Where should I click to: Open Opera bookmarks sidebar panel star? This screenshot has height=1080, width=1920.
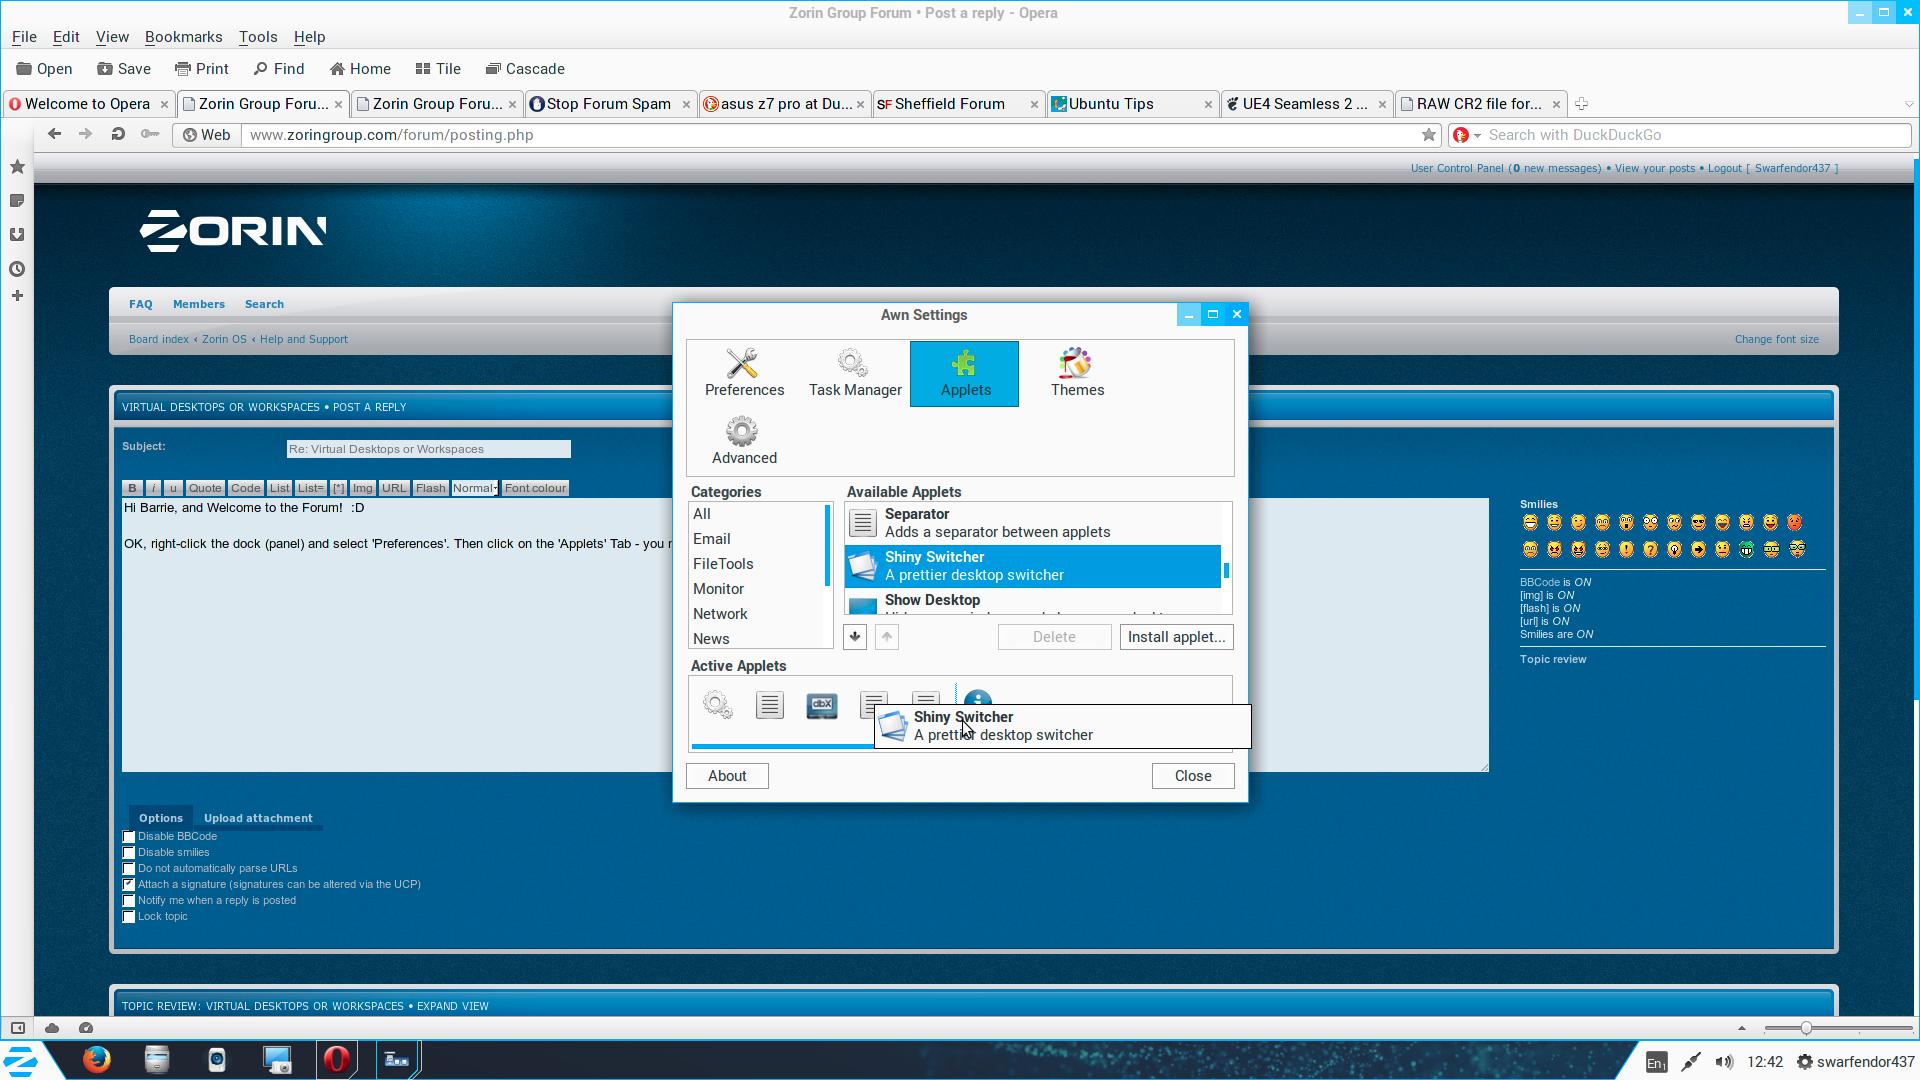tap(17, 167)
